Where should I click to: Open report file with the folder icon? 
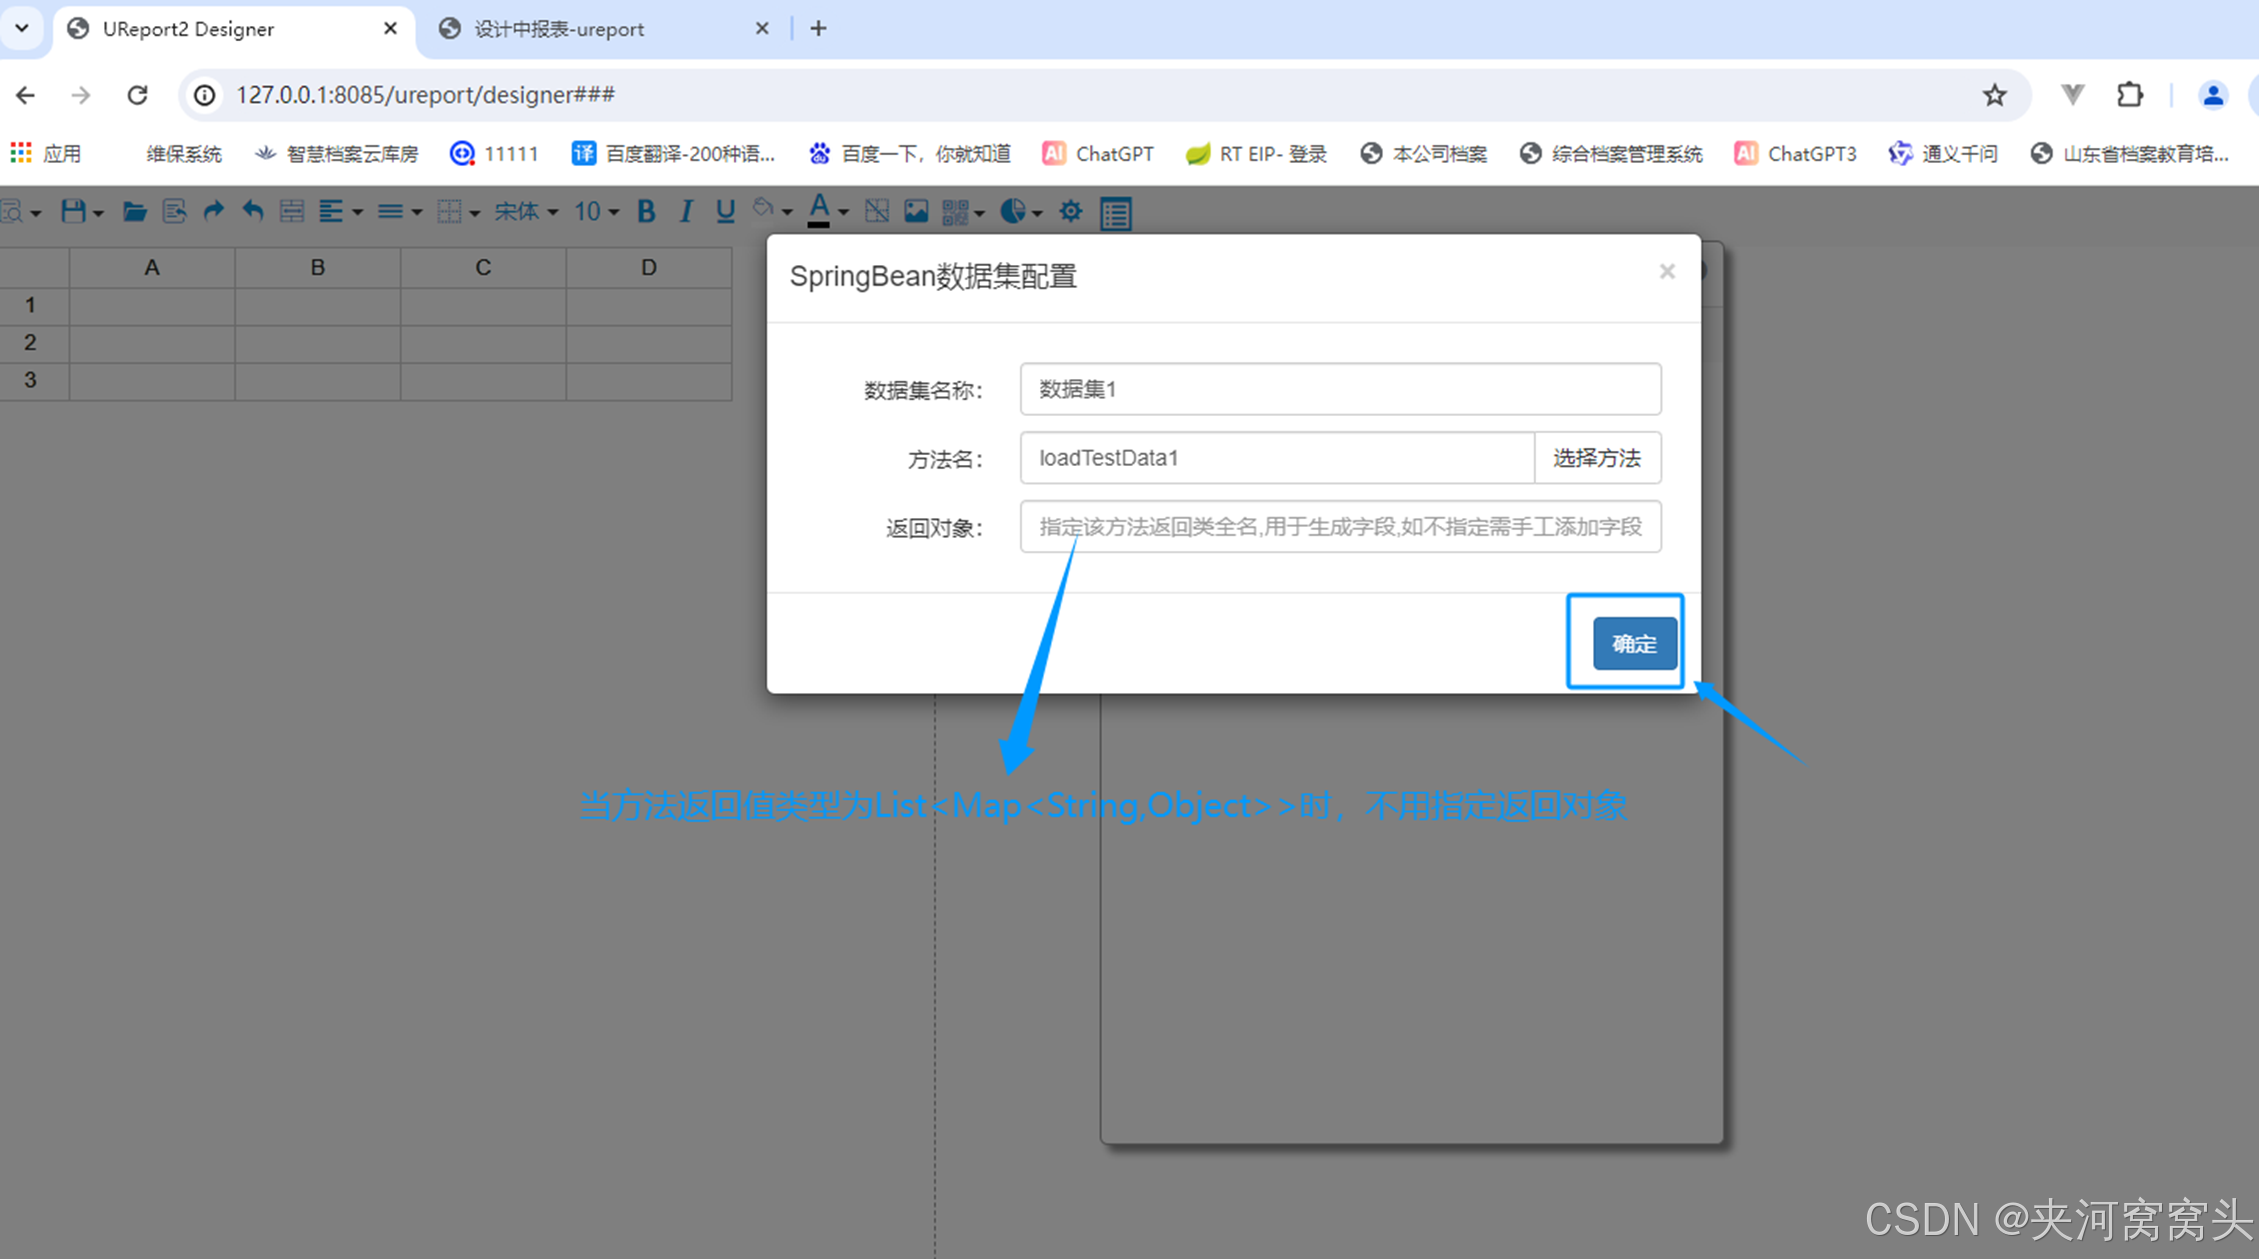[134, 211]
